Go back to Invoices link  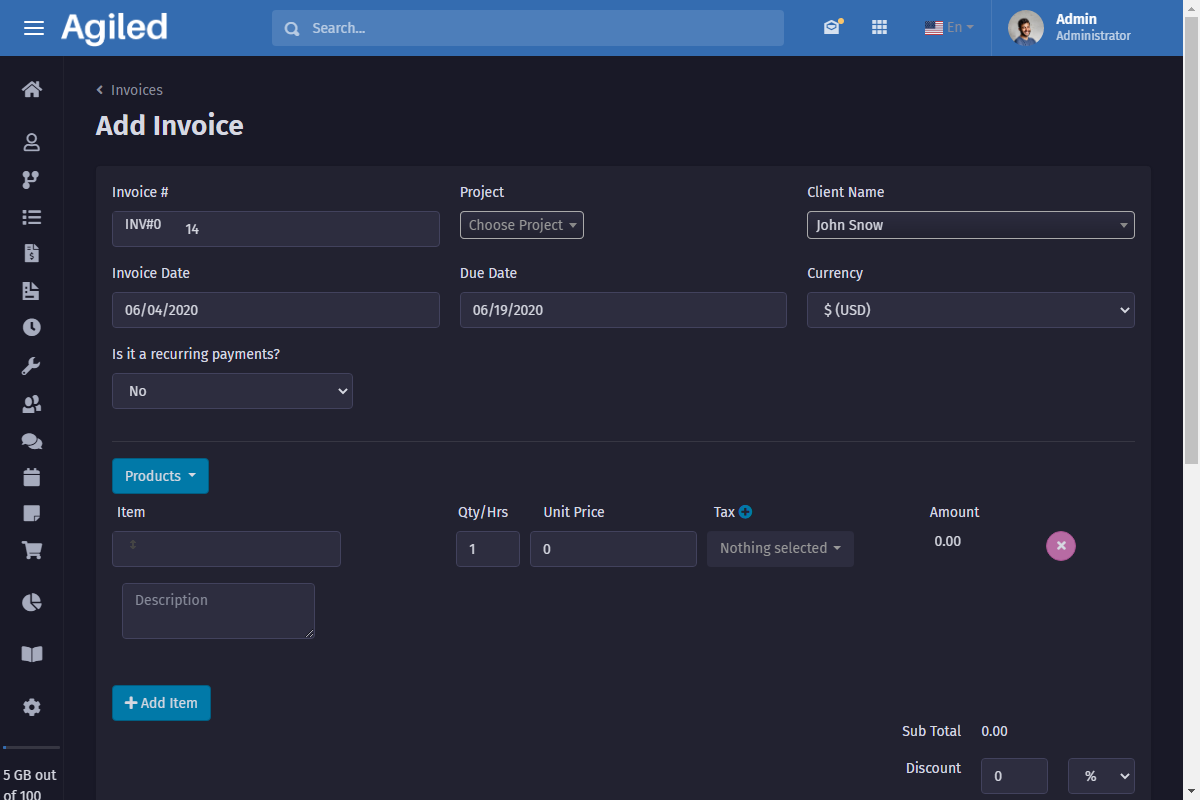(x=136, y=90)
